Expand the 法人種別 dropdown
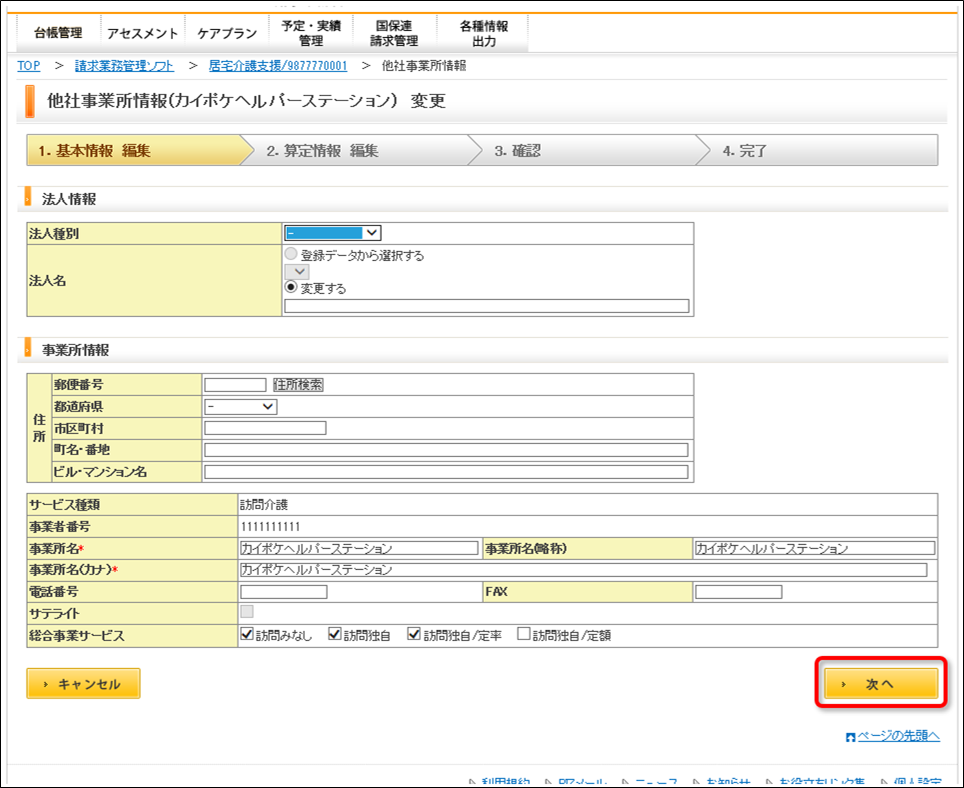Image resolution: width=964 pixels, height=788 pixels. pos(333,233)
